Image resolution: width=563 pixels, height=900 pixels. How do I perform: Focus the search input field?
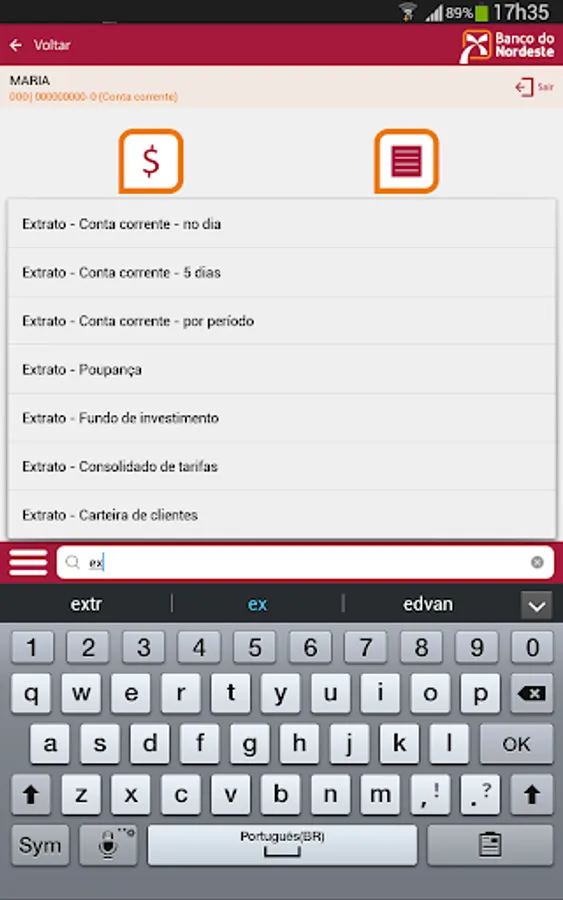(x=305, y=562)
